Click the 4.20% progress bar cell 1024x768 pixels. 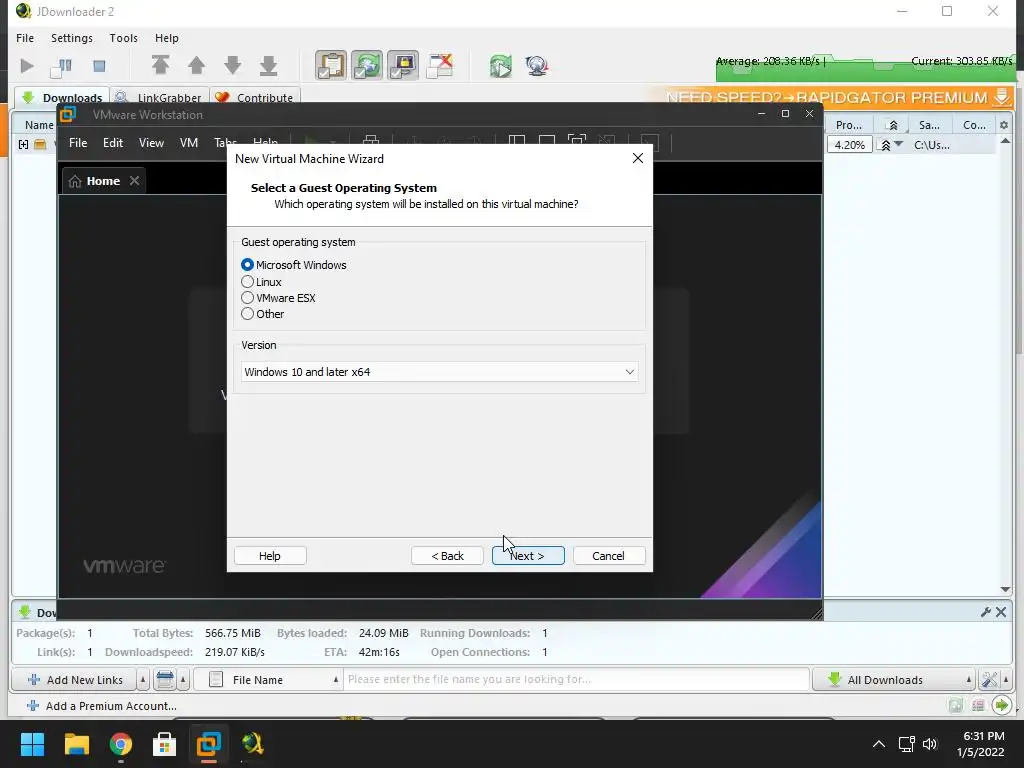coord(850,144)
